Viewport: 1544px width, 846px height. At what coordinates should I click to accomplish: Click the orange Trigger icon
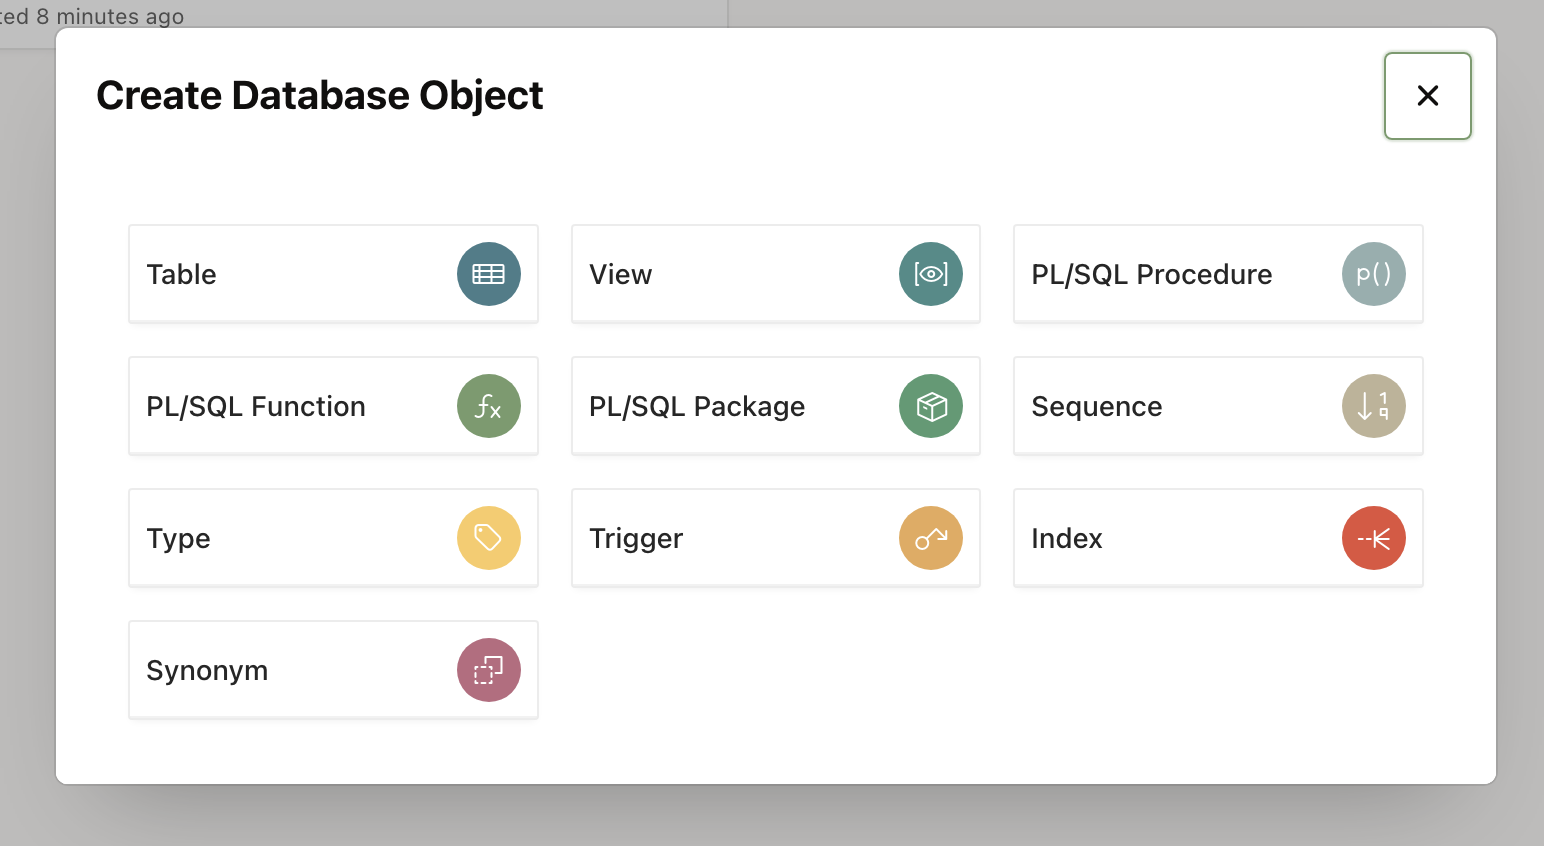coord(931,538)
